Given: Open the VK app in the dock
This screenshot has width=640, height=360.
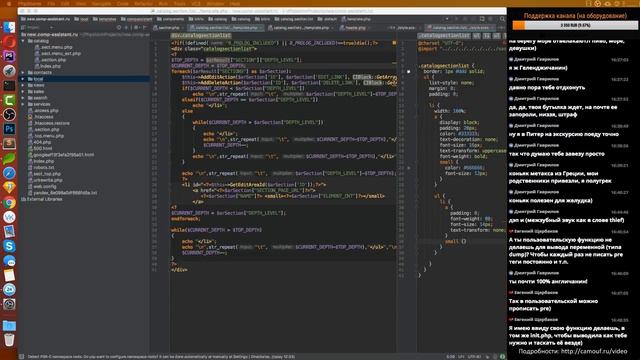Looking at the screenshot, I should [x=9, y=217].
